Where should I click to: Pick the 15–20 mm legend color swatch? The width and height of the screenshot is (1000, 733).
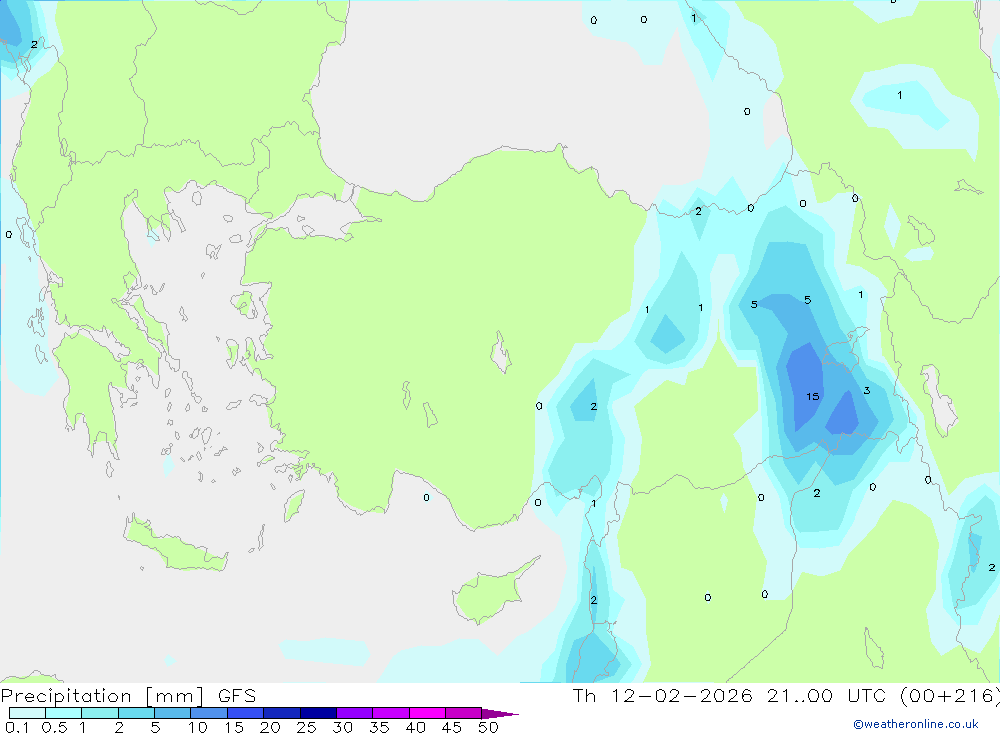246,713
